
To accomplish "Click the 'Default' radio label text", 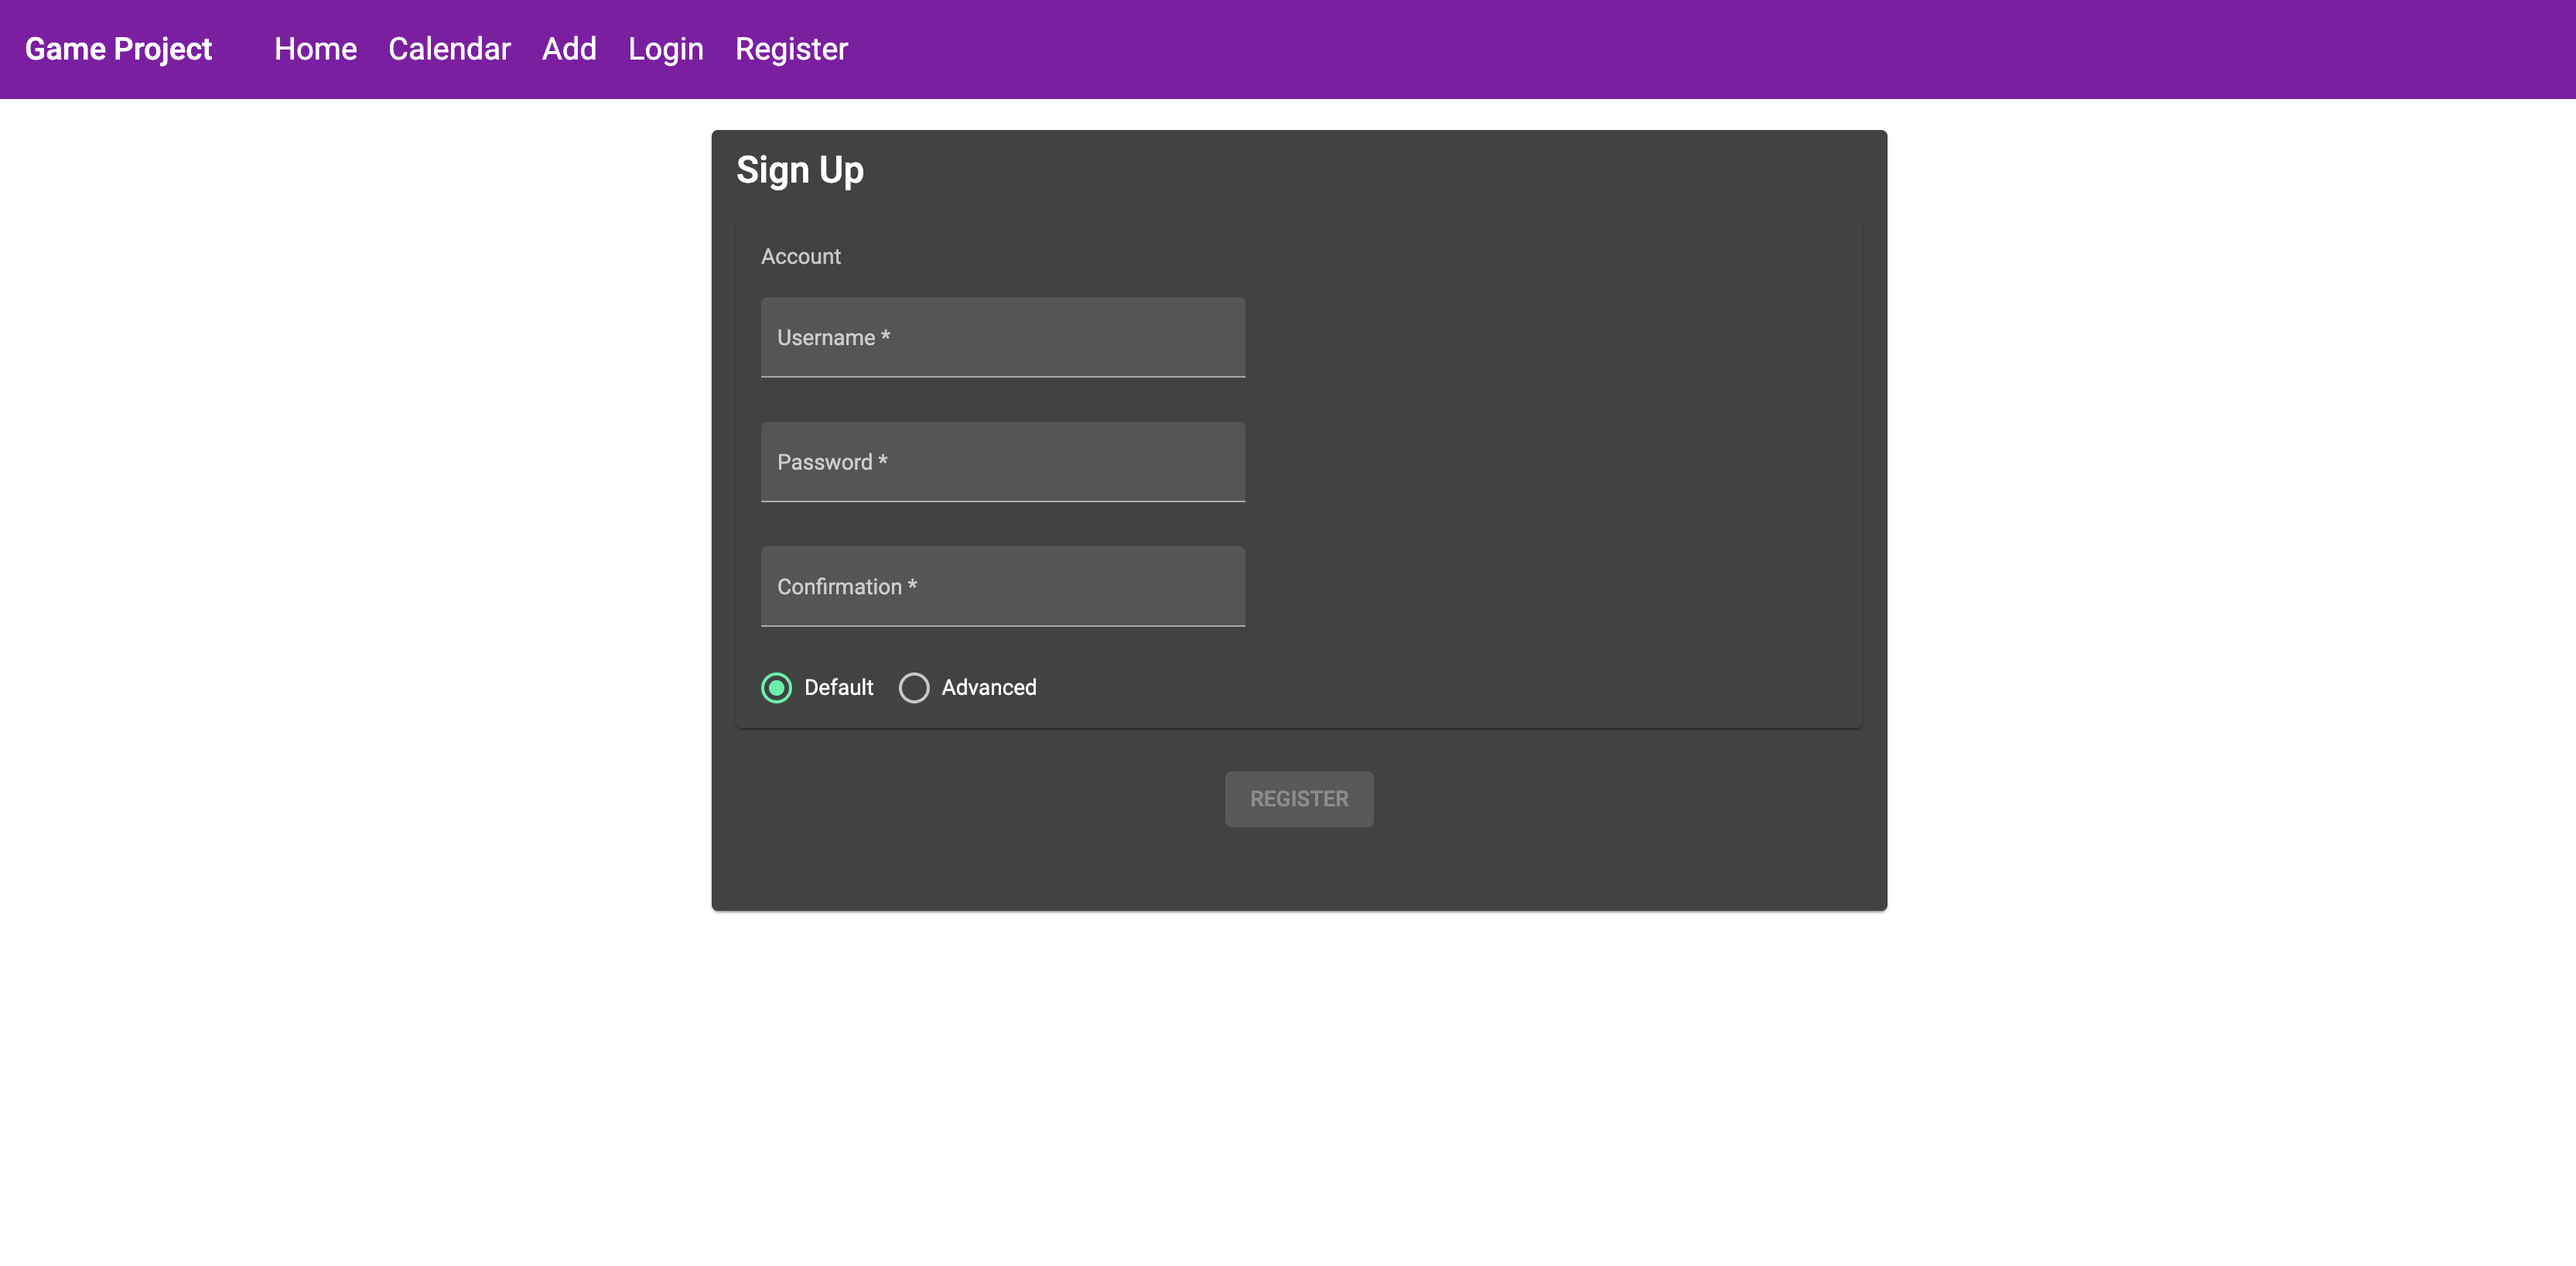I will [838, 688].
